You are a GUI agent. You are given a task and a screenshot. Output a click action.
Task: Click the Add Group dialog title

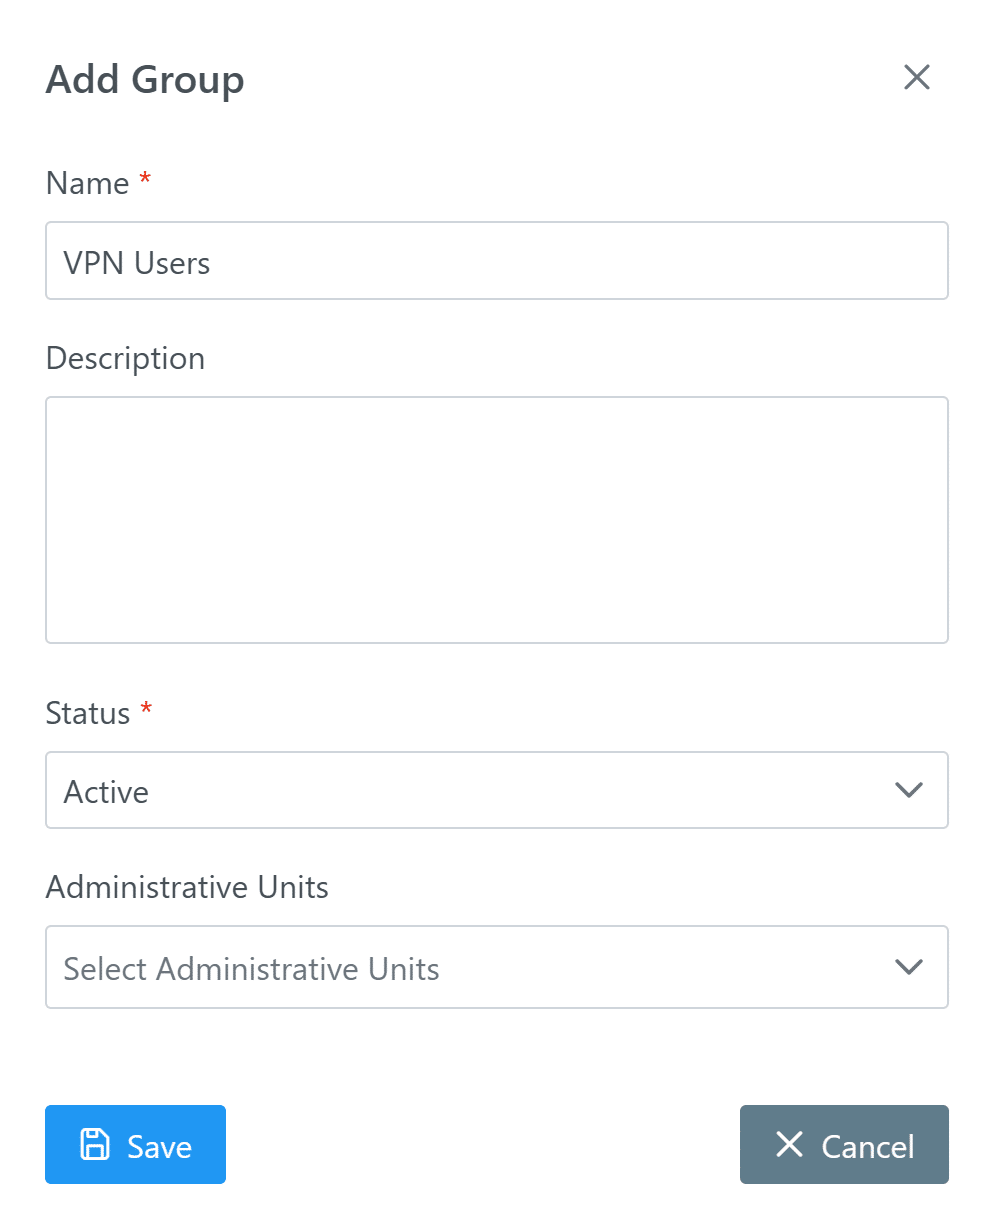145,80
